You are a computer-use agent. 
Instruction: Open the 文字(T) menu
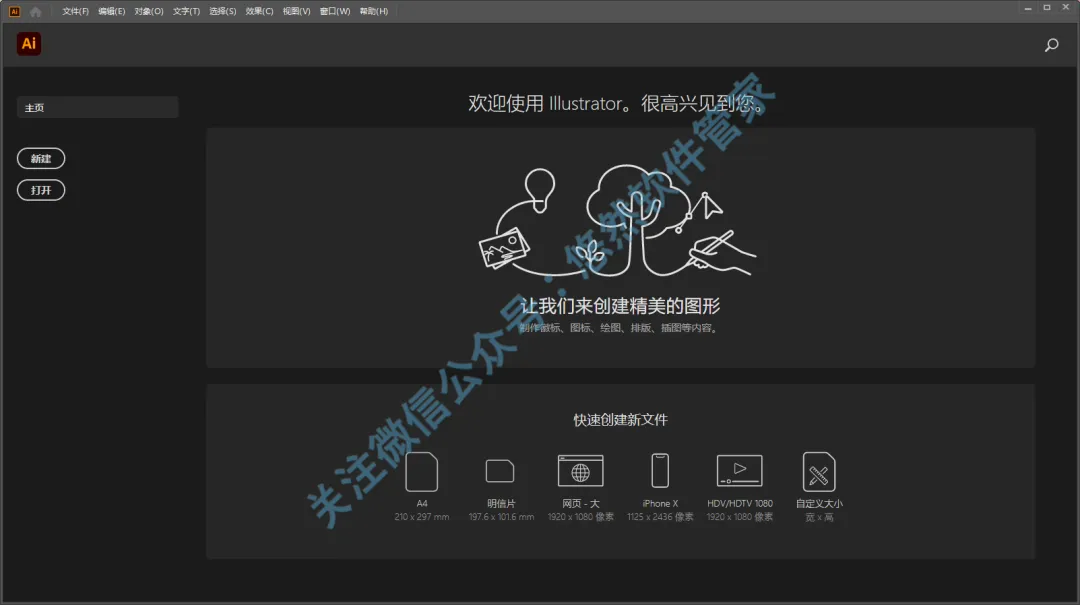click(186, 12)
